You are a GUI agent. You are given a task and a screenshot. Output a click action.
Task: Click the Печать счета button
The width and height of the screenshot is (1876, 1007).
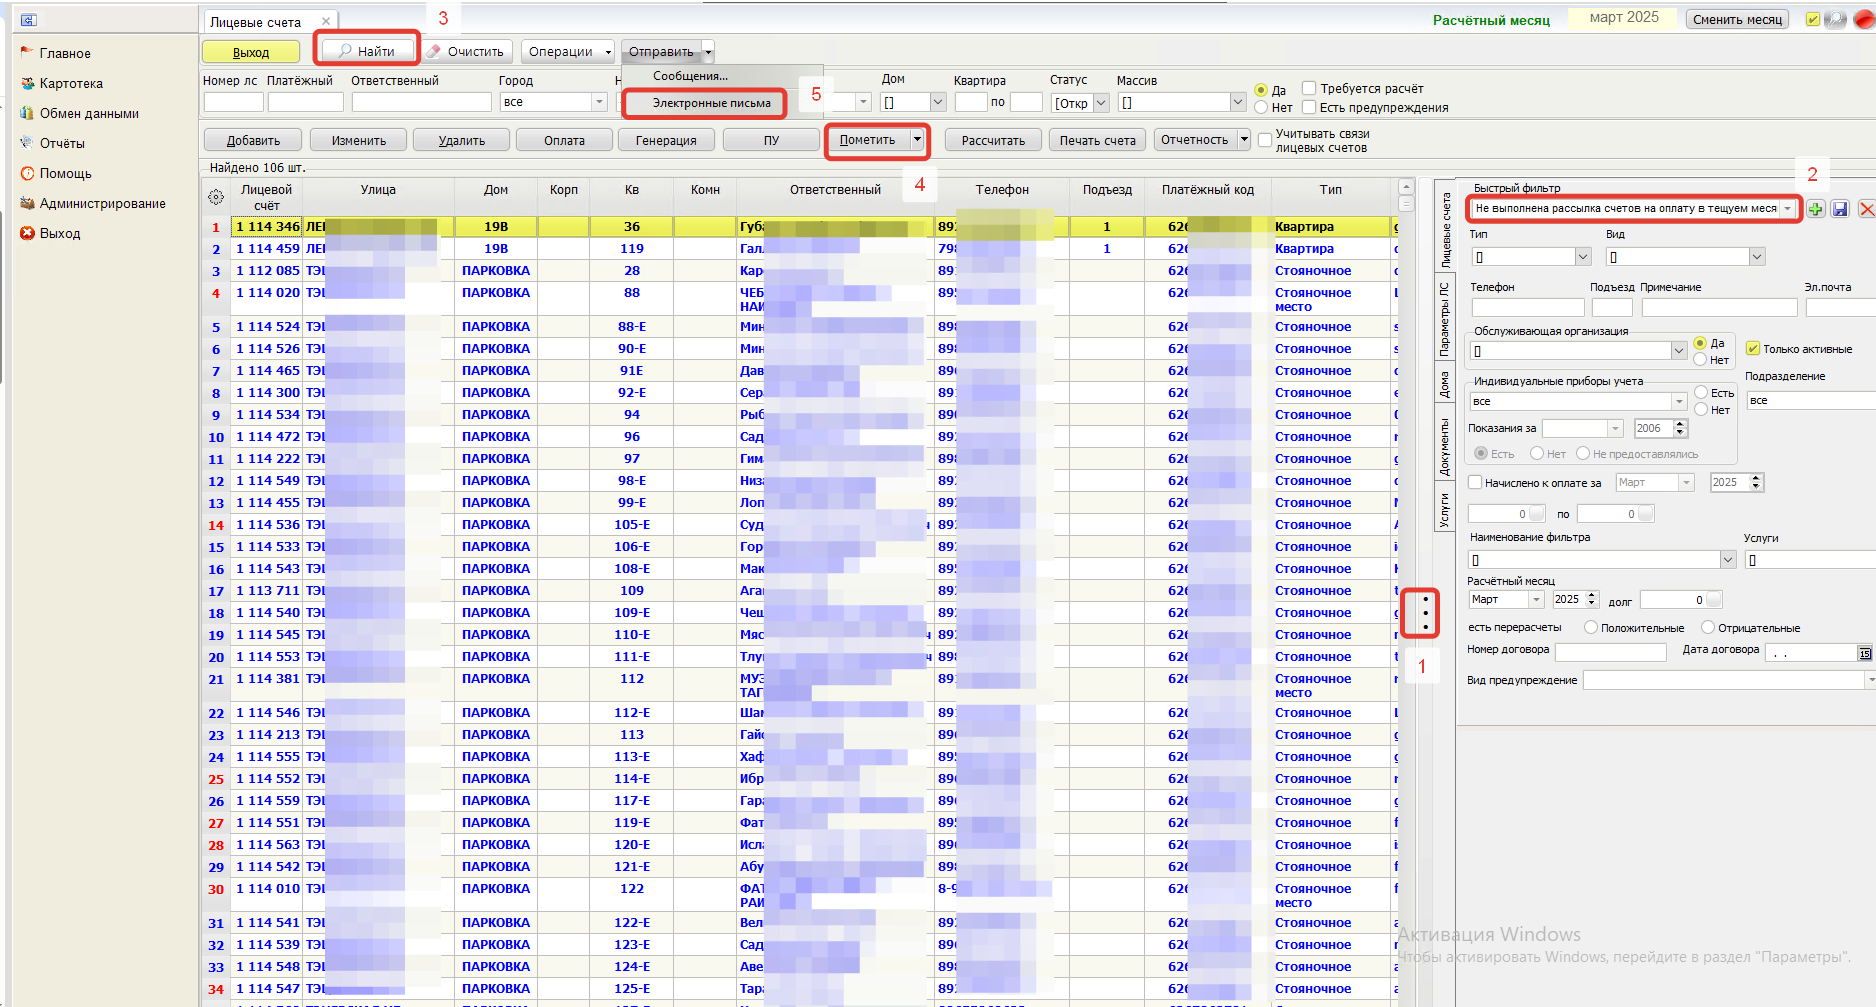click(1097, 140)
